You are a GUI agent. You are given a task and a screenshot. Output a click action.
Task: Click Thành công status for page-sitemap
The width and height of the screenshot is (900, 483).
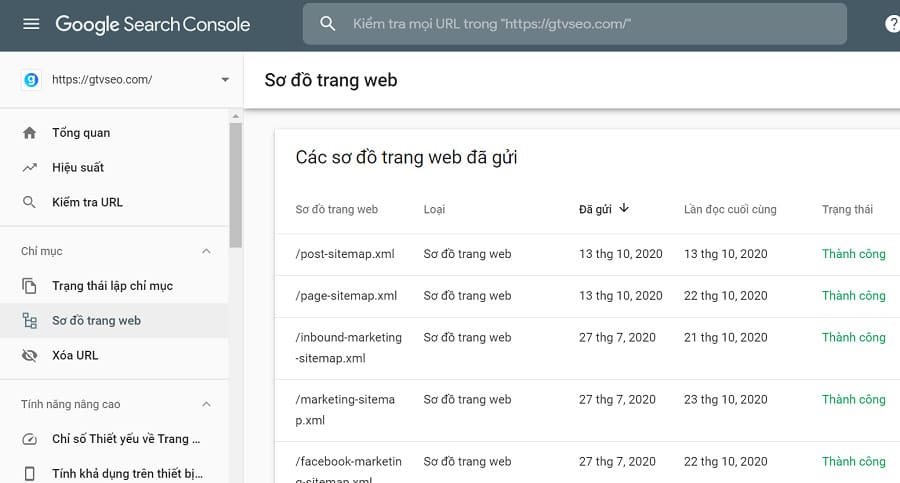coord(854,296)
